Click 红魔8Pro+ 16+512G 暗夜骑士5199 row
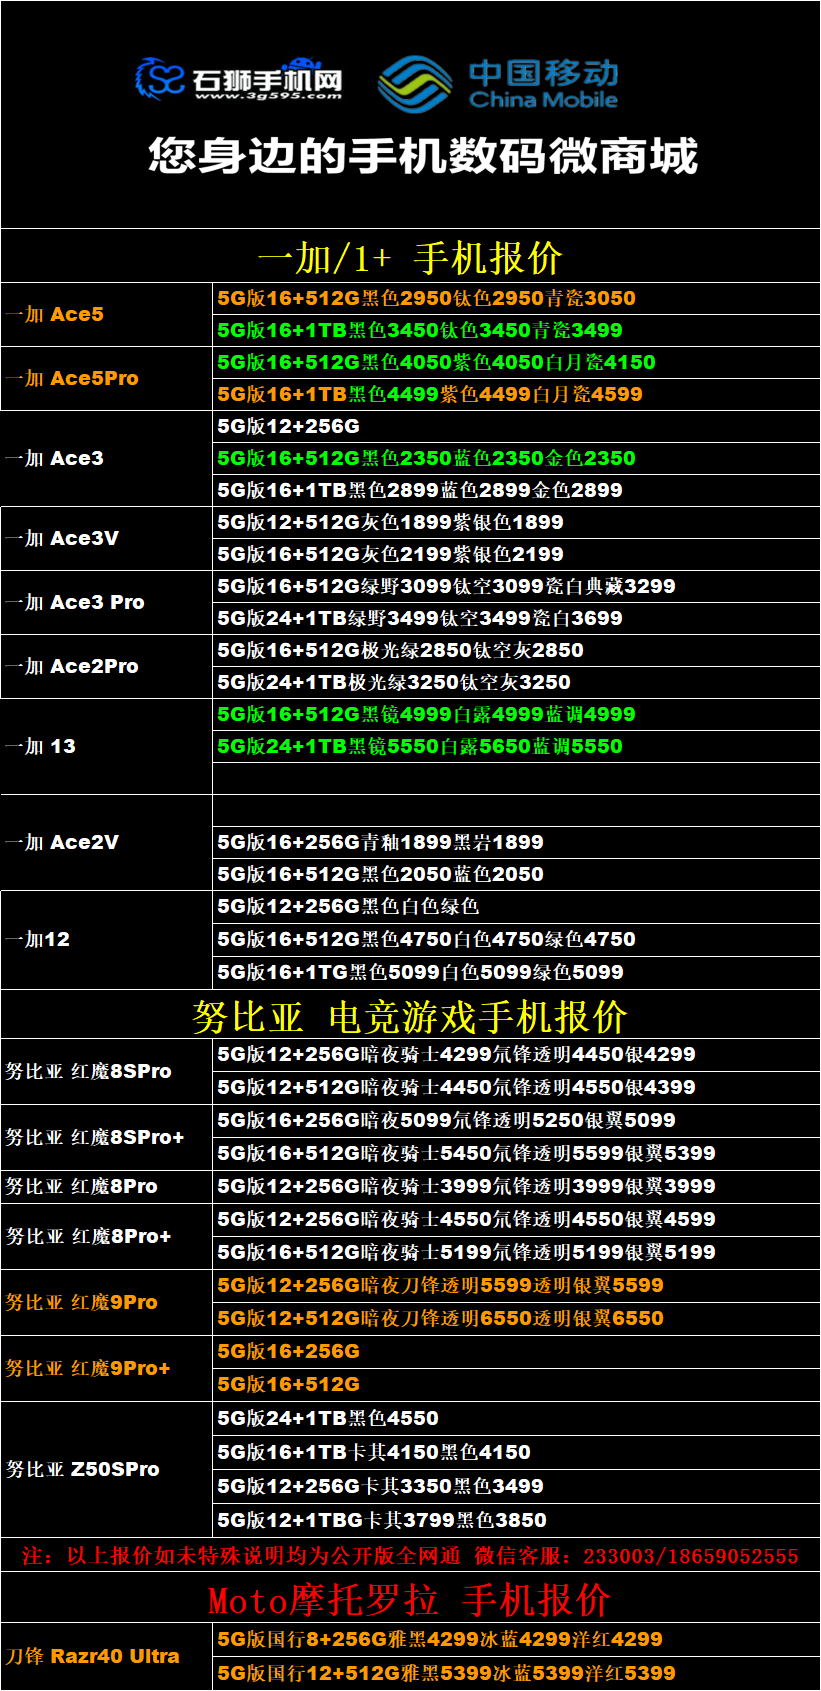821x1691 pixels. (x=516, y=1252)
